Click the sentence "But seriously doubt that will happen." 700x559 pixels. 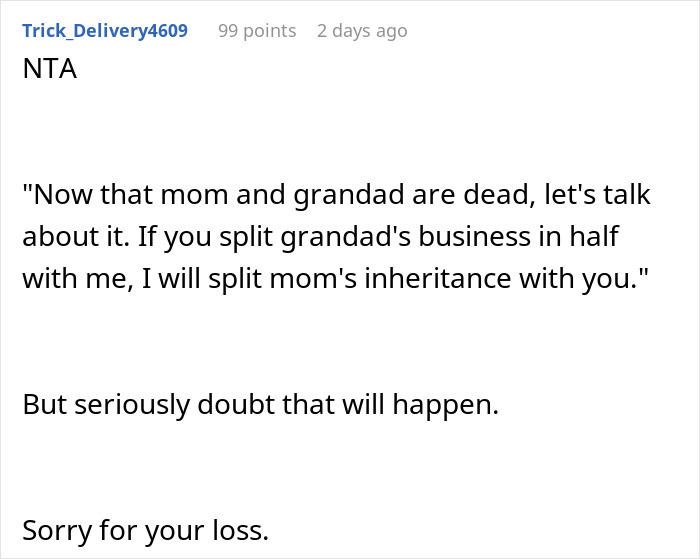(x=260, y=405)
